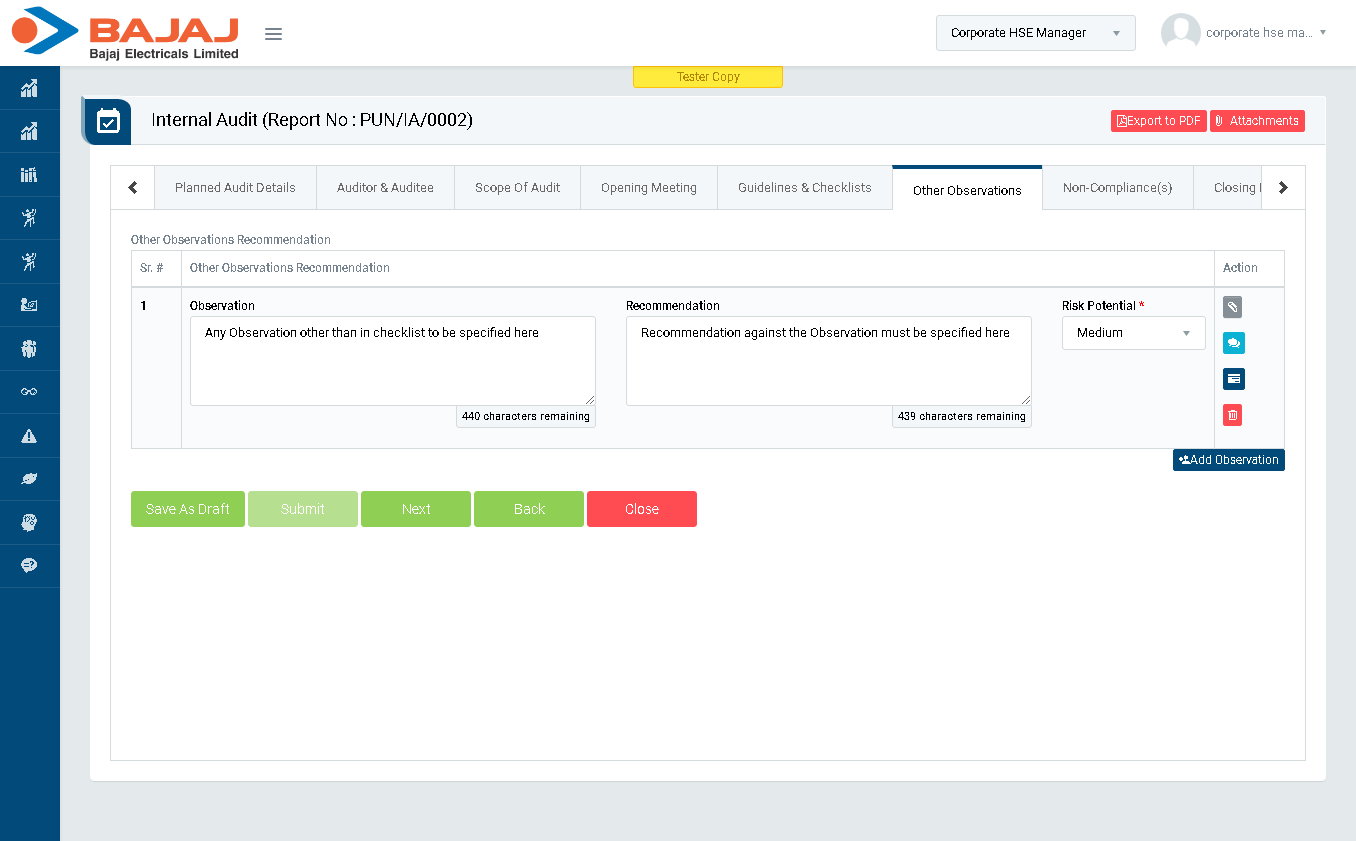Click the paperclip attachment icon in Action column
This screenshot has height=841, width=1356.
click(x=1232, y=307)
